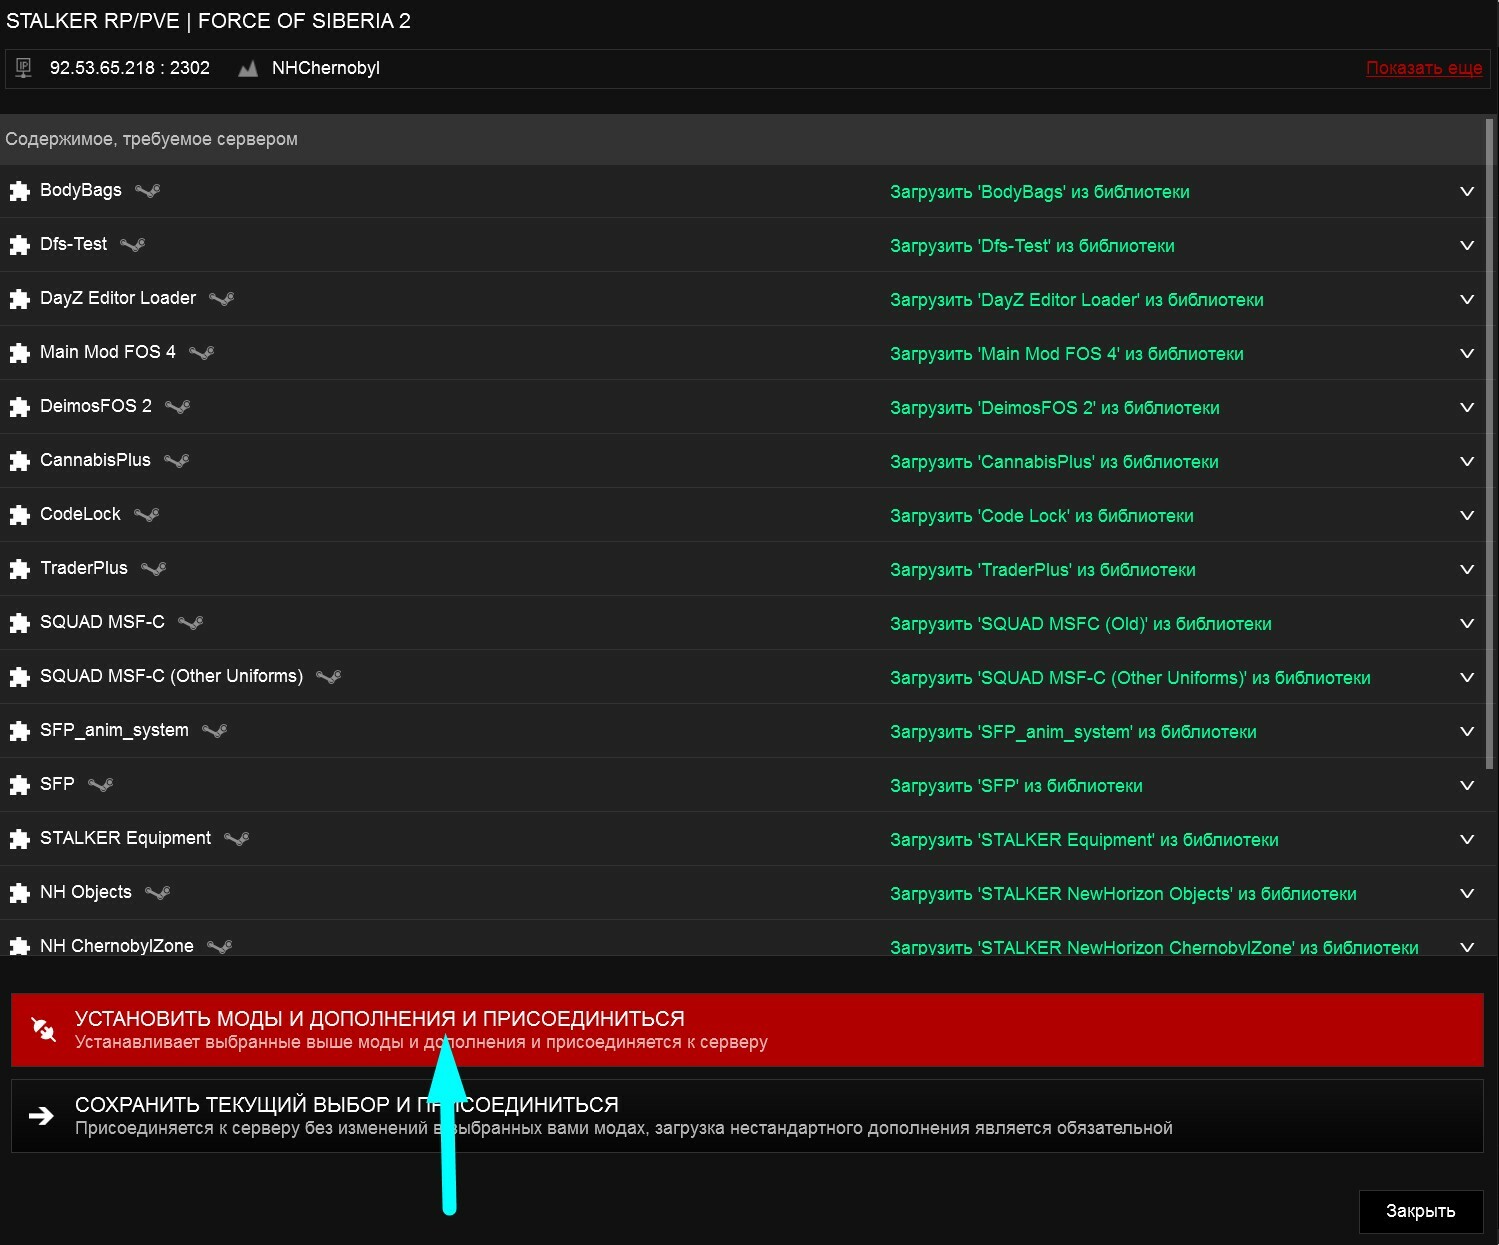Click the puzzle icon beside Dfs-Test
The height and width of the screenshot is (1245, 1499).
click(x=19, y=245)
